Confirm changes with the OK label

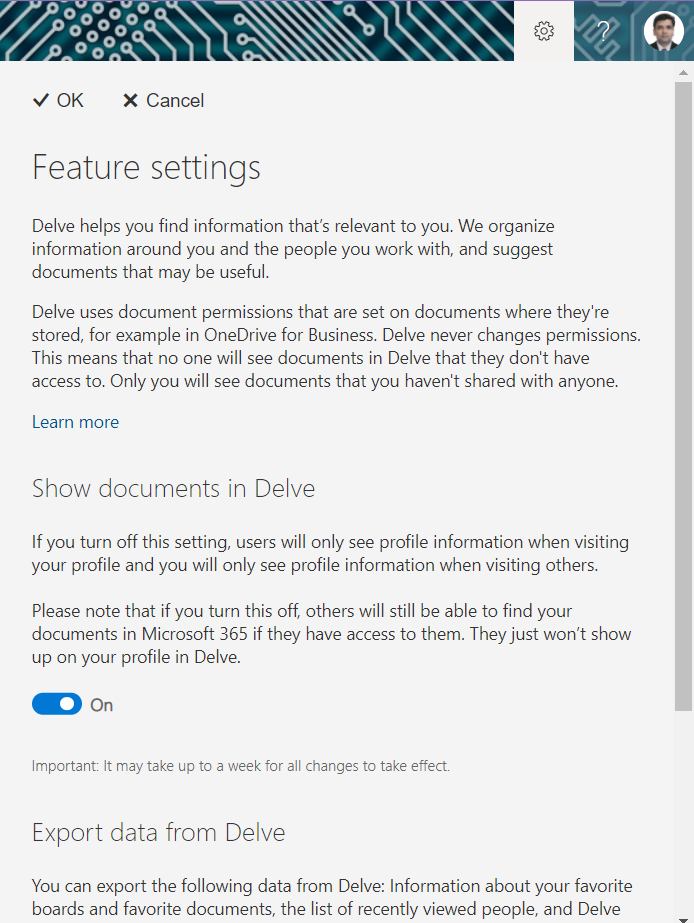(x=70, y=100)
